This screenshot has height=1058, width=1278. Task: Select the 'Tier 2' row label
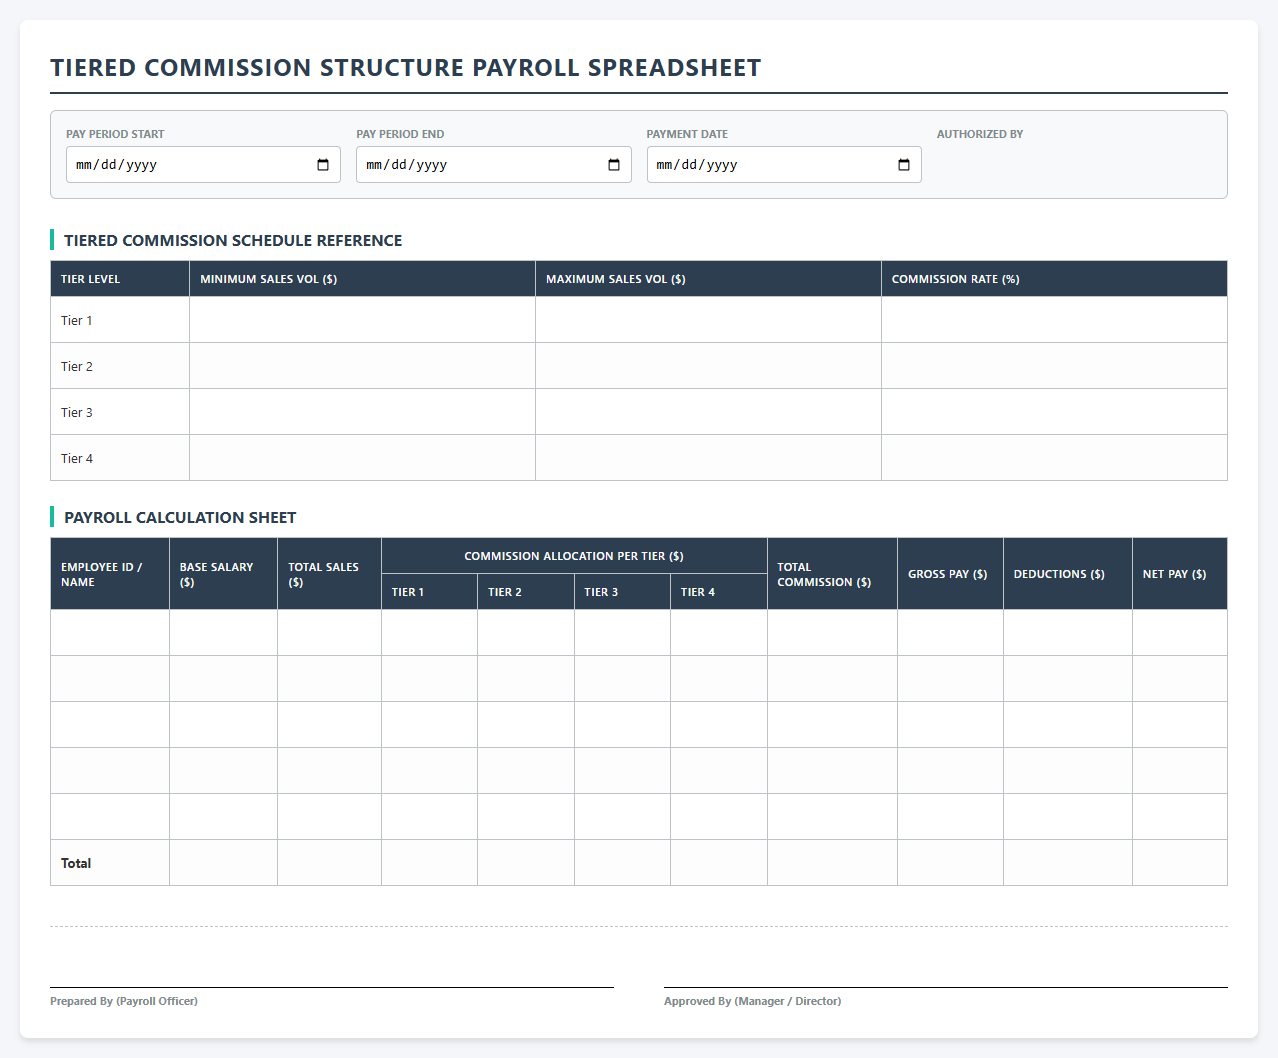tap(77, 367)
